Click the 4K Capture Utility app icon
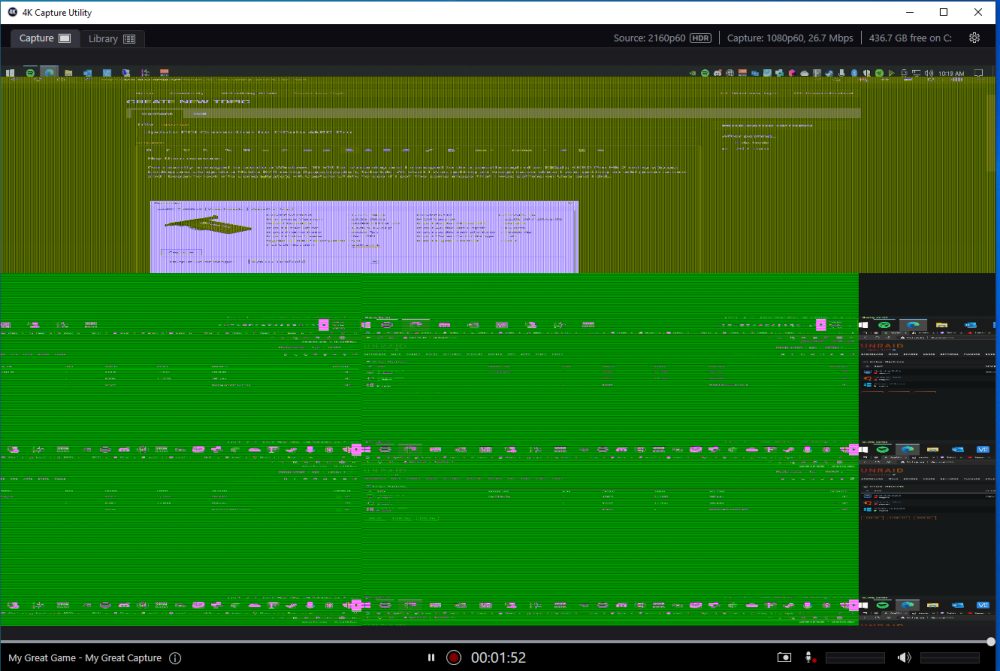Image resolution: width=1000 pixels, height=671 pixels. [12, 12]
